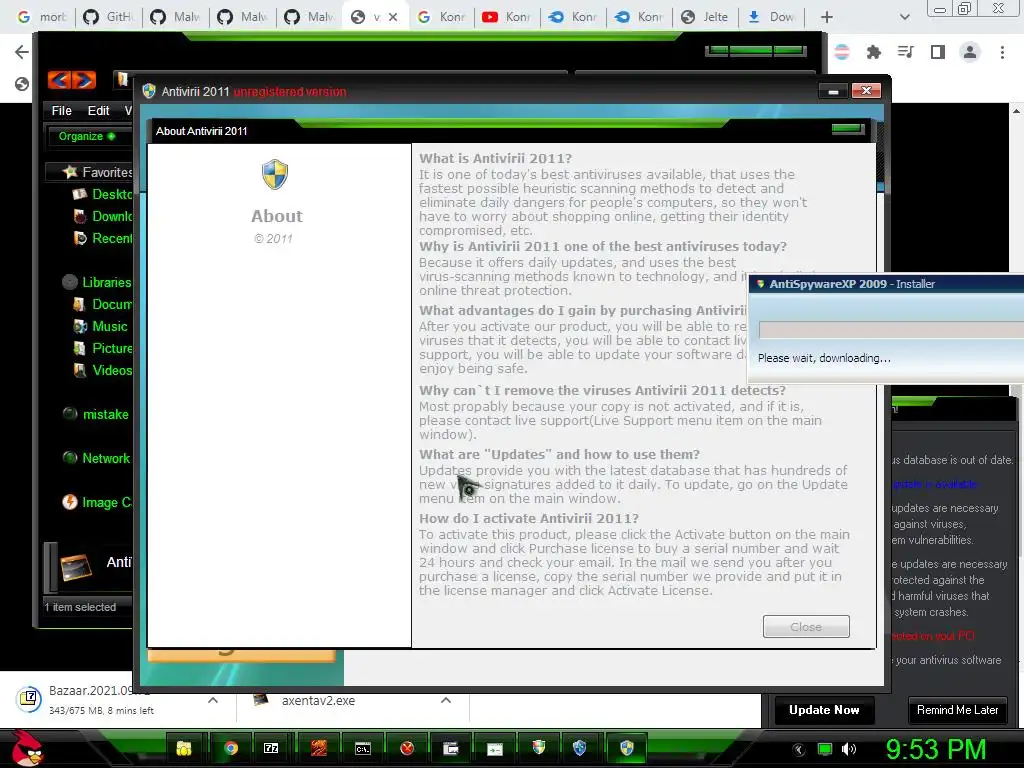
Task: Click the Angry Birds start button
Action: pyautogui.click(x=27, y=748)
